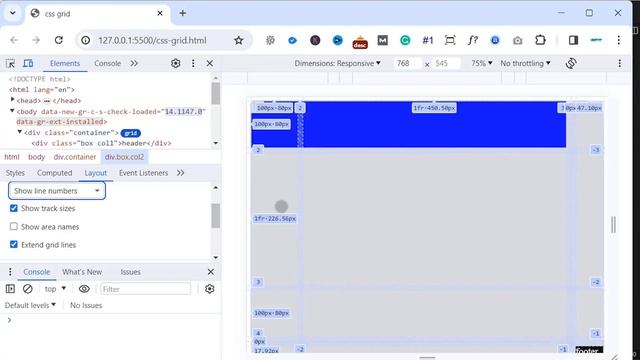The height and width of the screenshot is (360, 640).
Task: Open the Show line numbers dropdown
Action: pos(57,191)
